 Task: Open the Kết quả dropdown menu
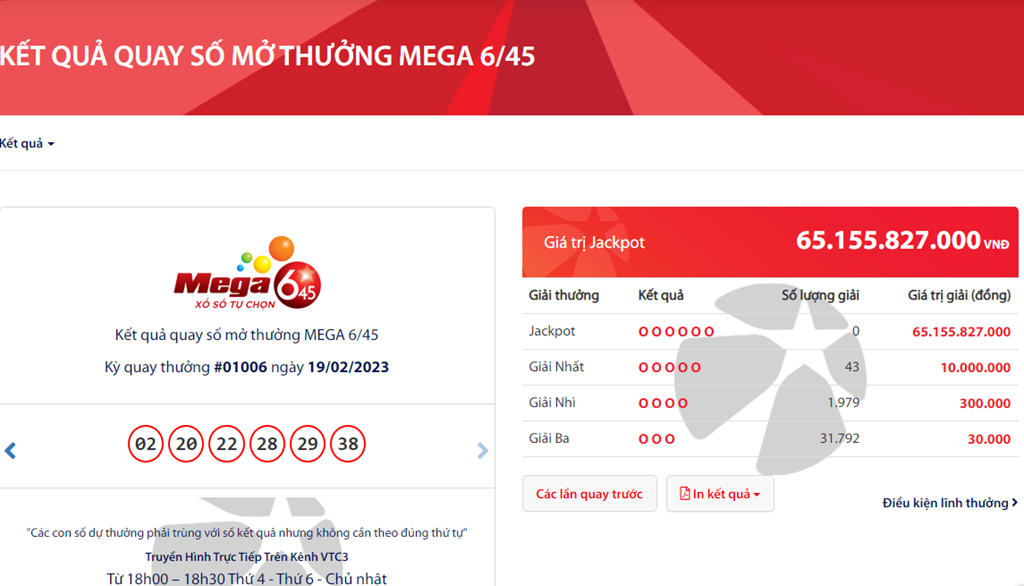pyautogui.click(x=27, y=144)
